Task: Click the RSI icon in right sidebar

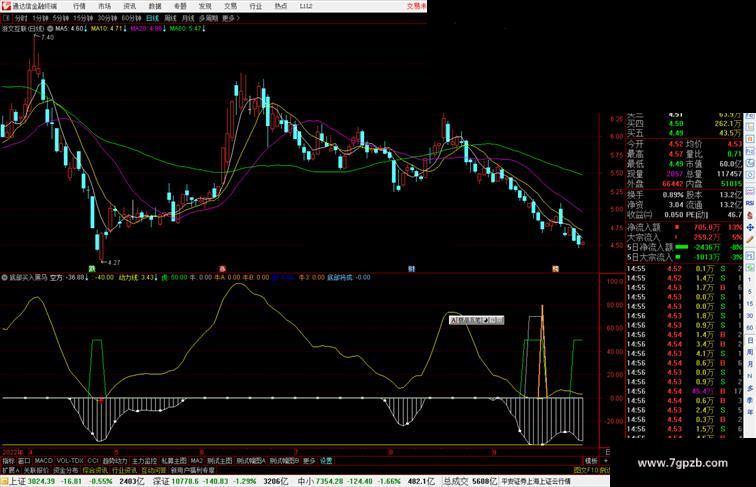Action: click(x=750, y=203)
